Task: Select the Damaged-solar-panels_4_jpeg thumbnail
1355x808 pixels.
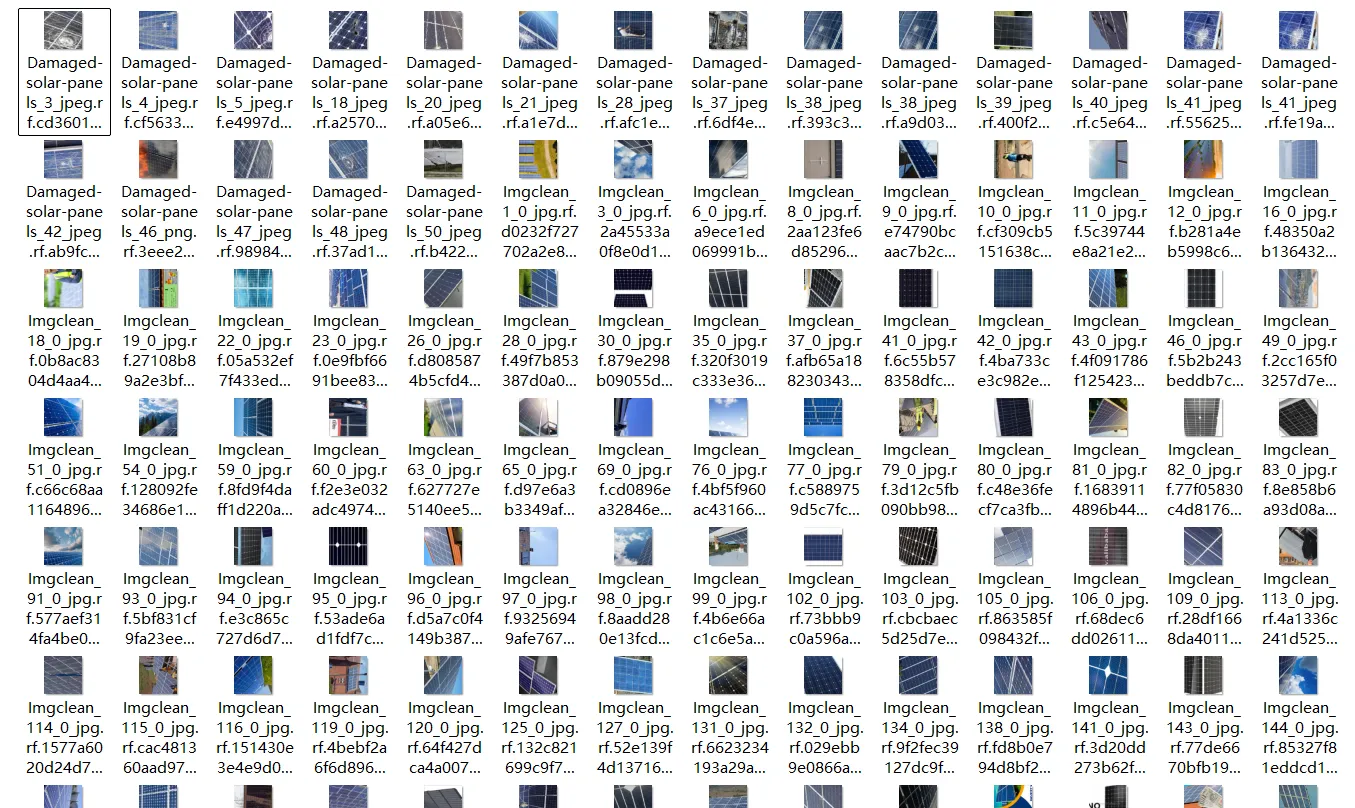Action: pos(159,31)
